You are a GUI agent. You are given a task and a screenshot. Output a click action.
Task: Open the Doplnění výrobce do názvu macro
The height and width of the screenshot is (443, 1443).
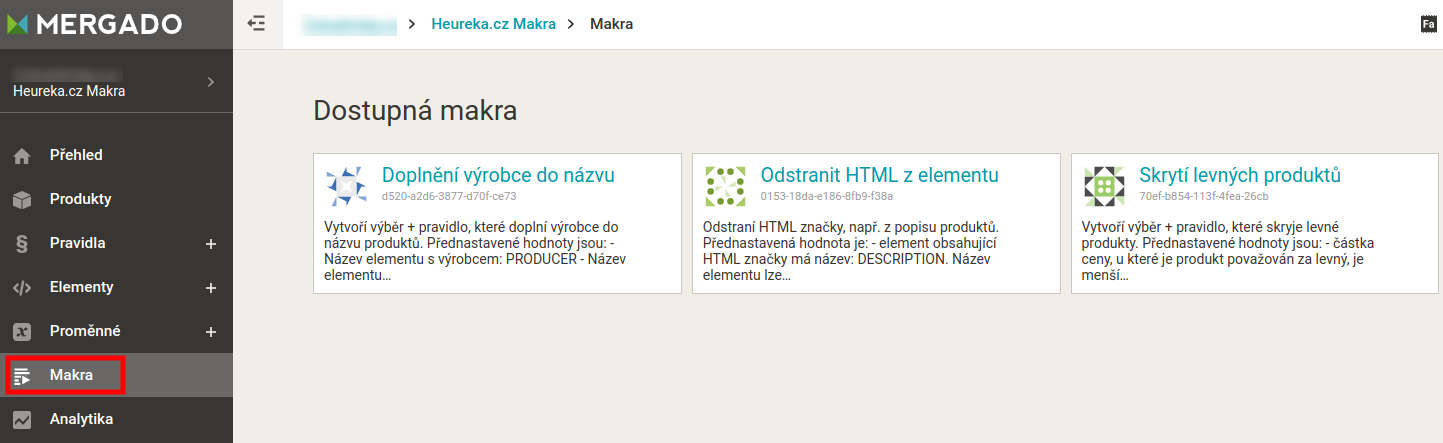pyautogui.click(x=498, y=176)
